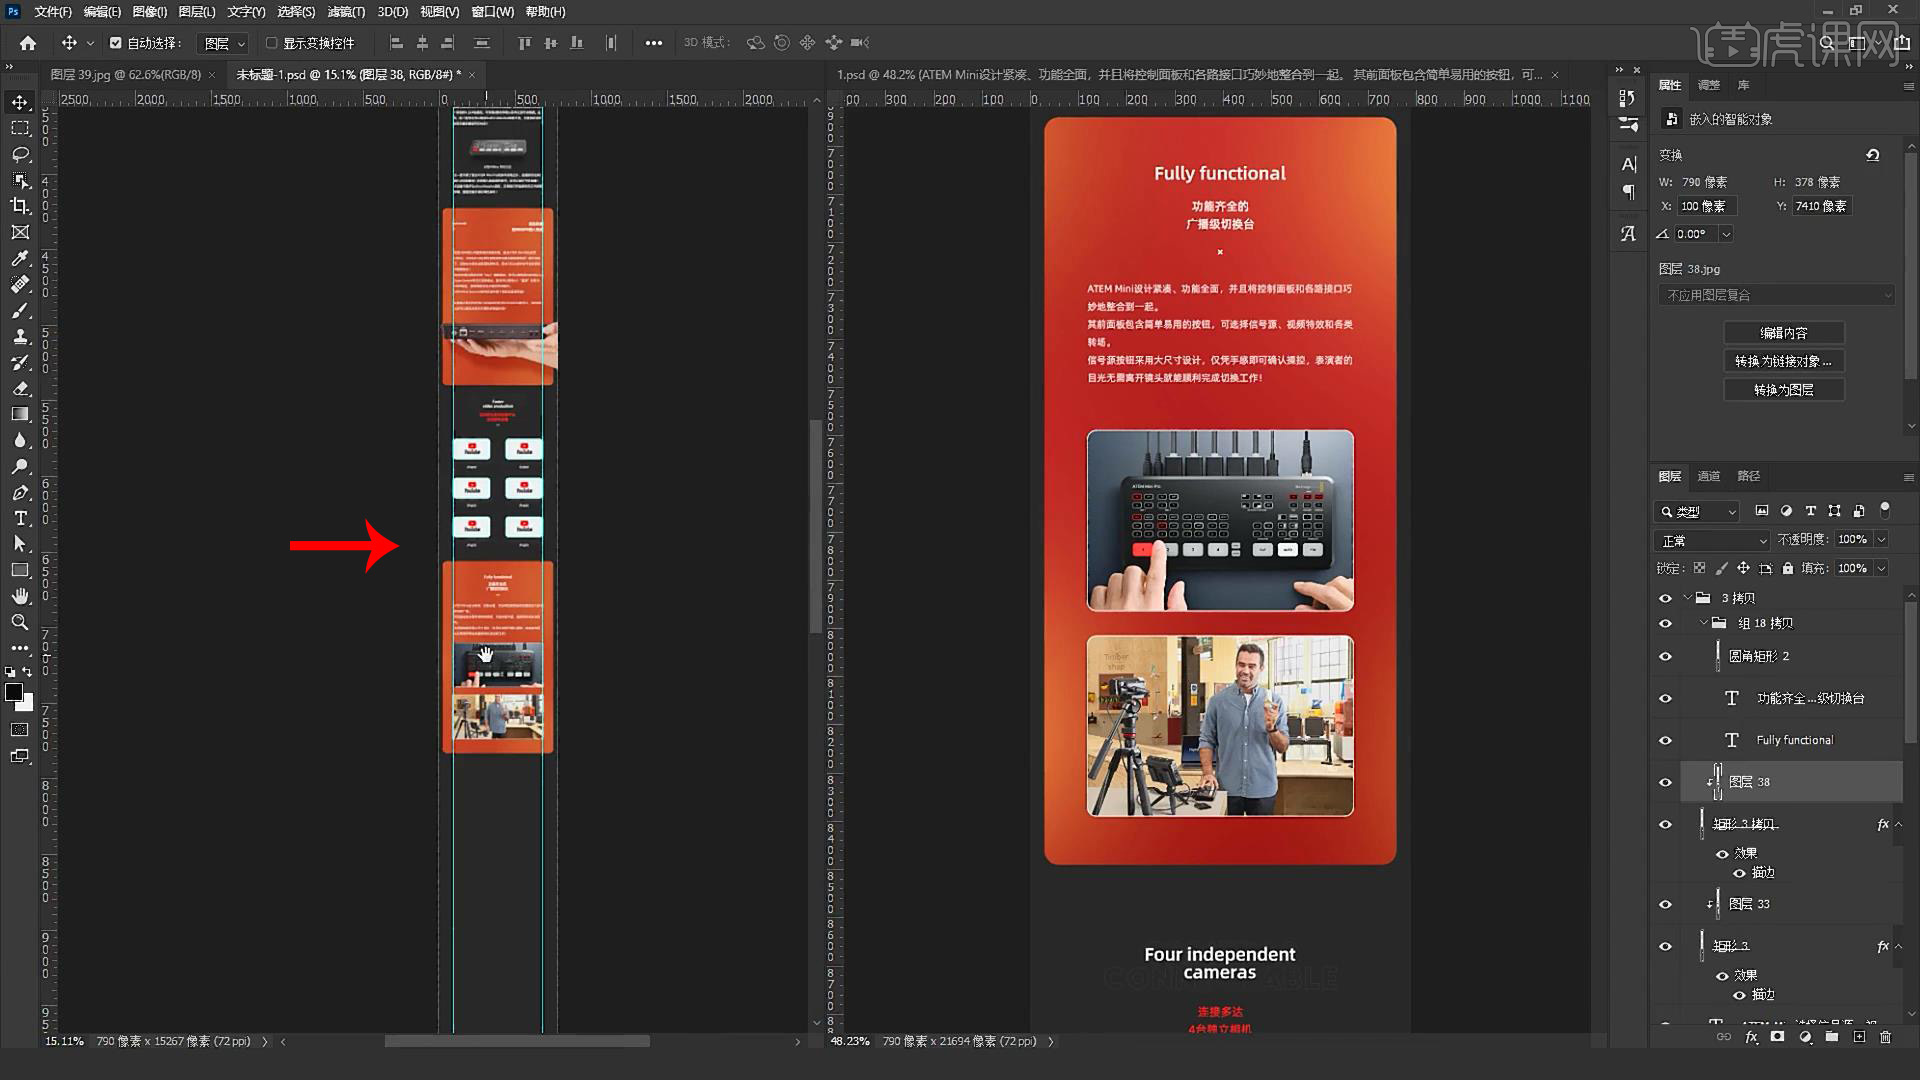Select the Brush tool

[x=20, y=310]
